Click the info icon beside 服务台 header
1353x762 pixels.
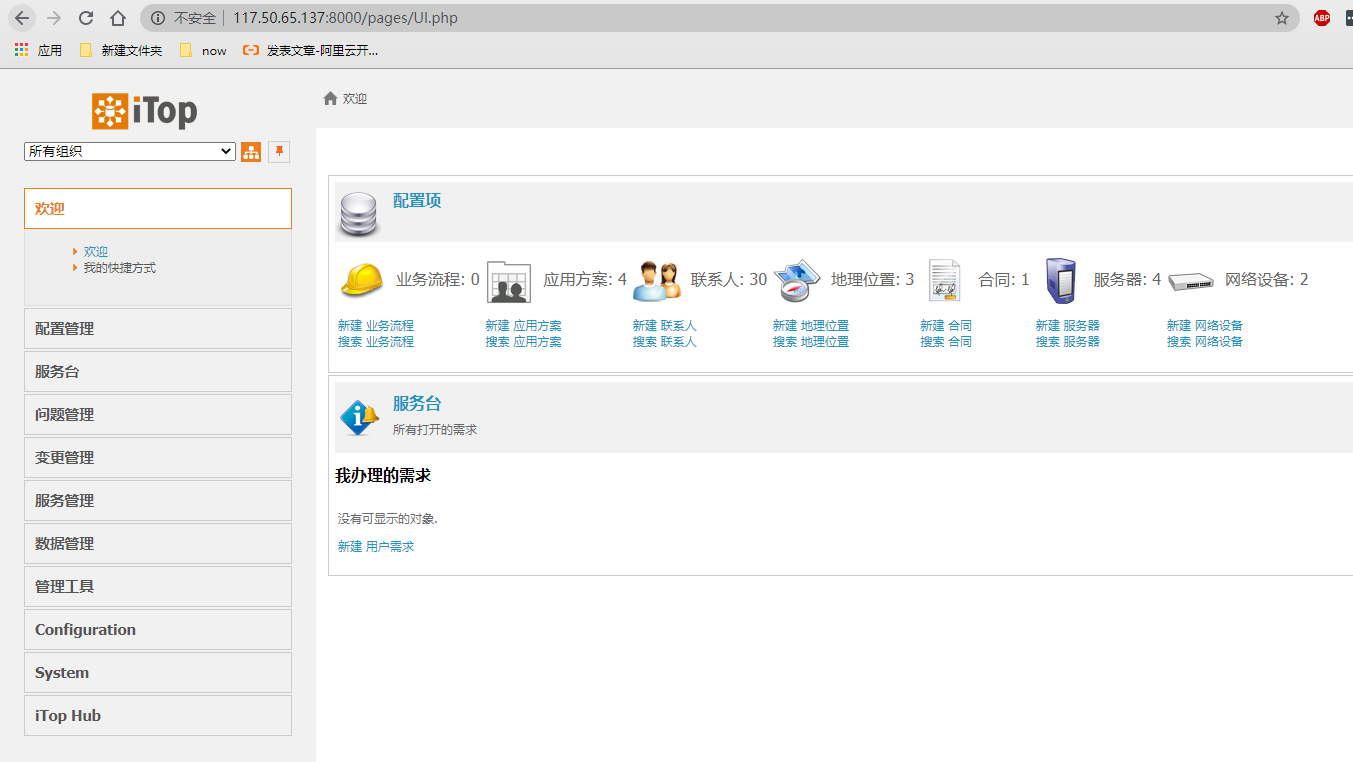pyautogui.click(x=358, y=416)
